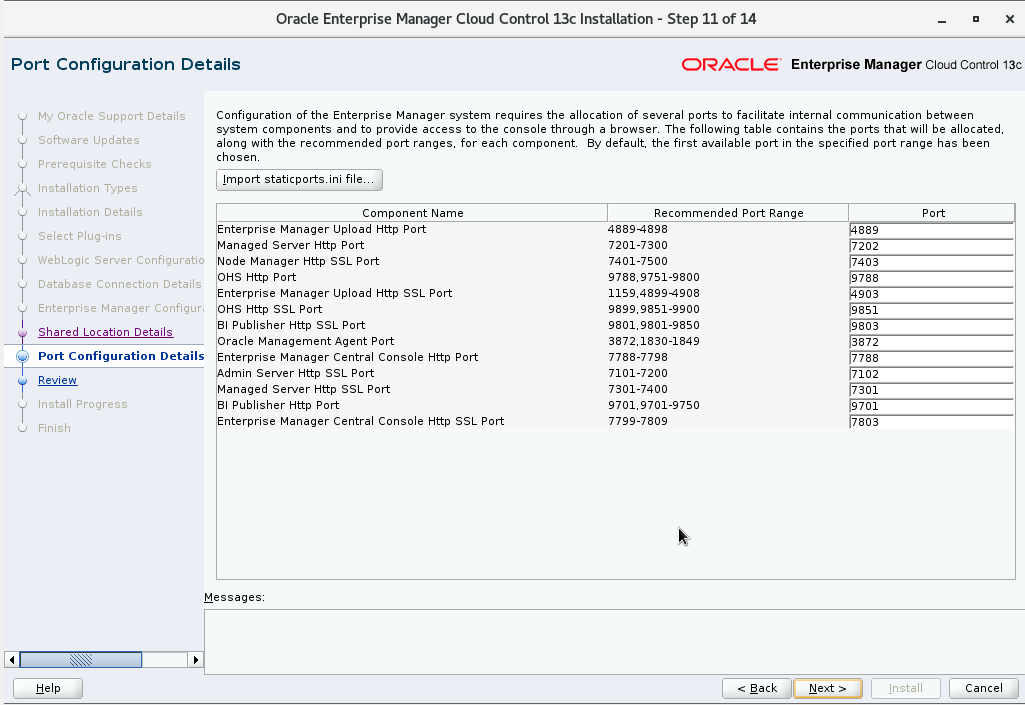Select the Managed Server Http Port row name
This screenshot has width=1025, height=705.
pyautogui.click(x=291, y=245)
